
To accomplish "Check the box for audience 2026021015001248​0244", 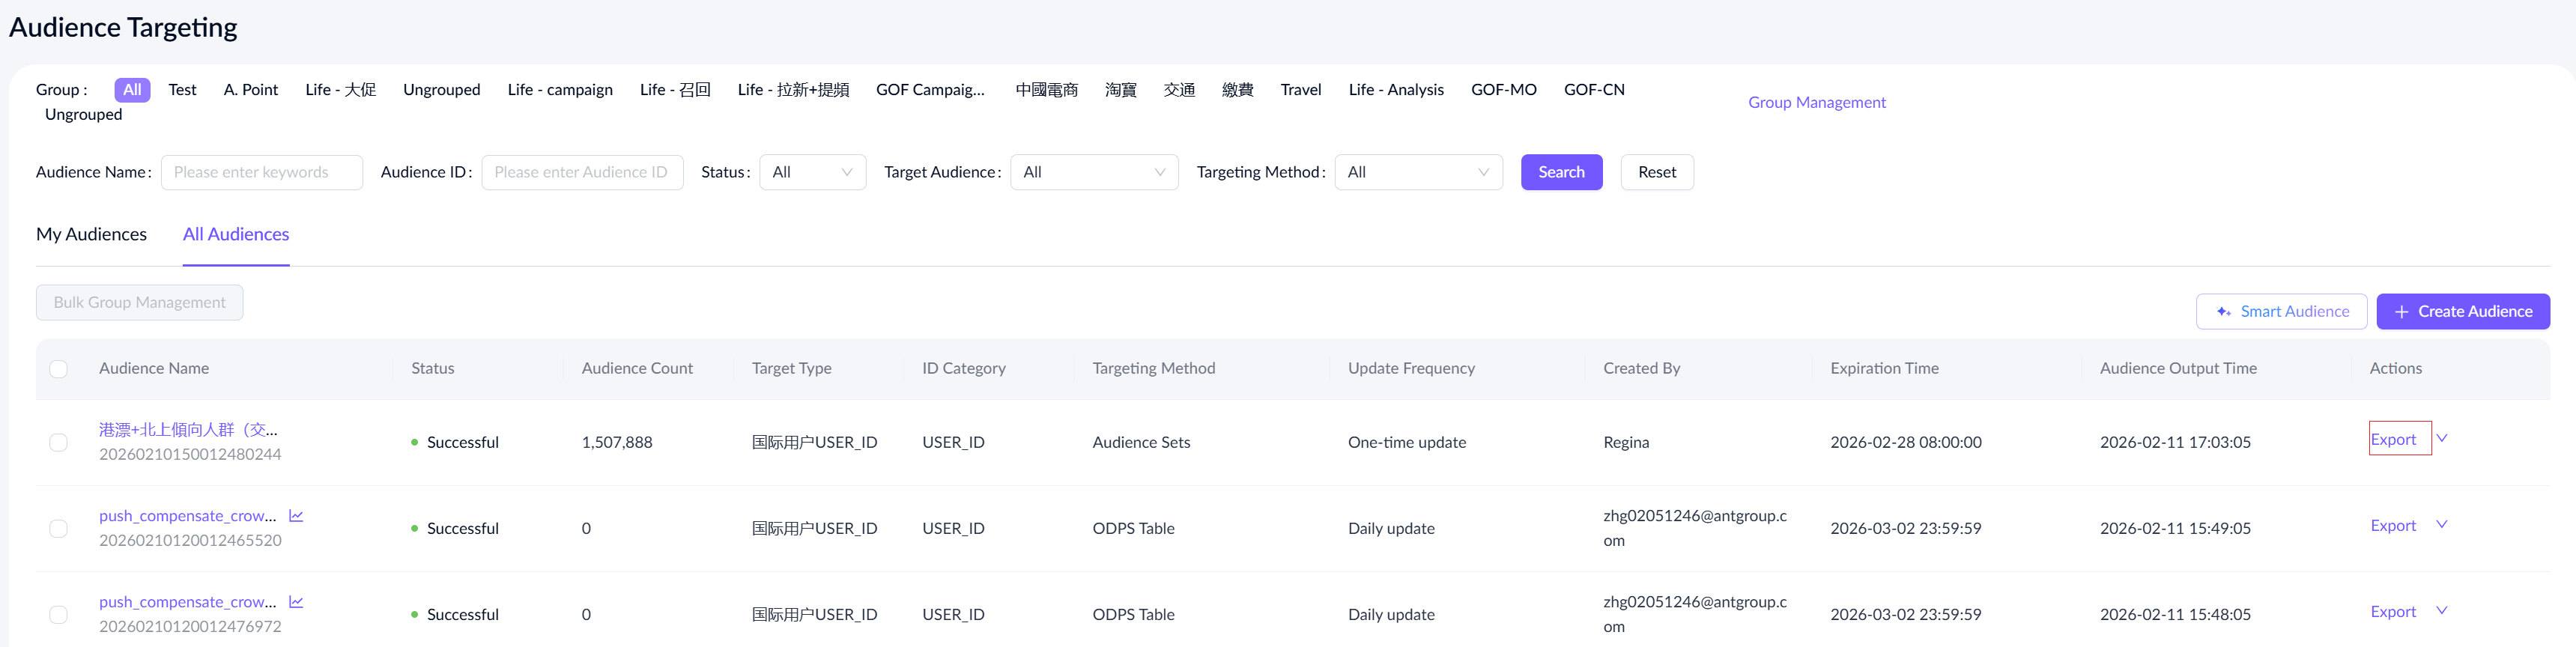I will [x=59, y=442].
